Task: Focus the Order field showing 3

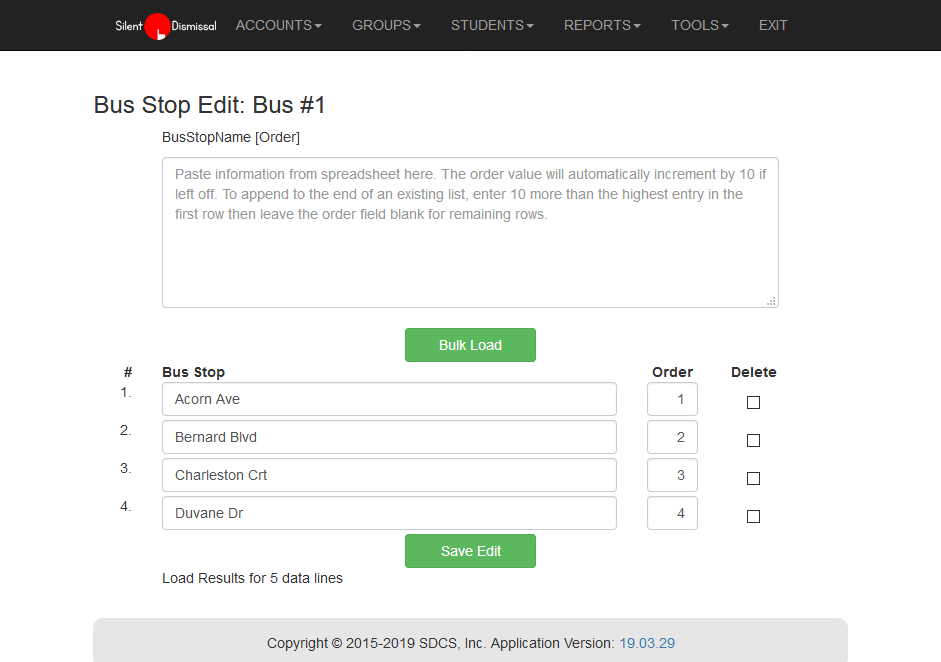Action: point(672,475)
